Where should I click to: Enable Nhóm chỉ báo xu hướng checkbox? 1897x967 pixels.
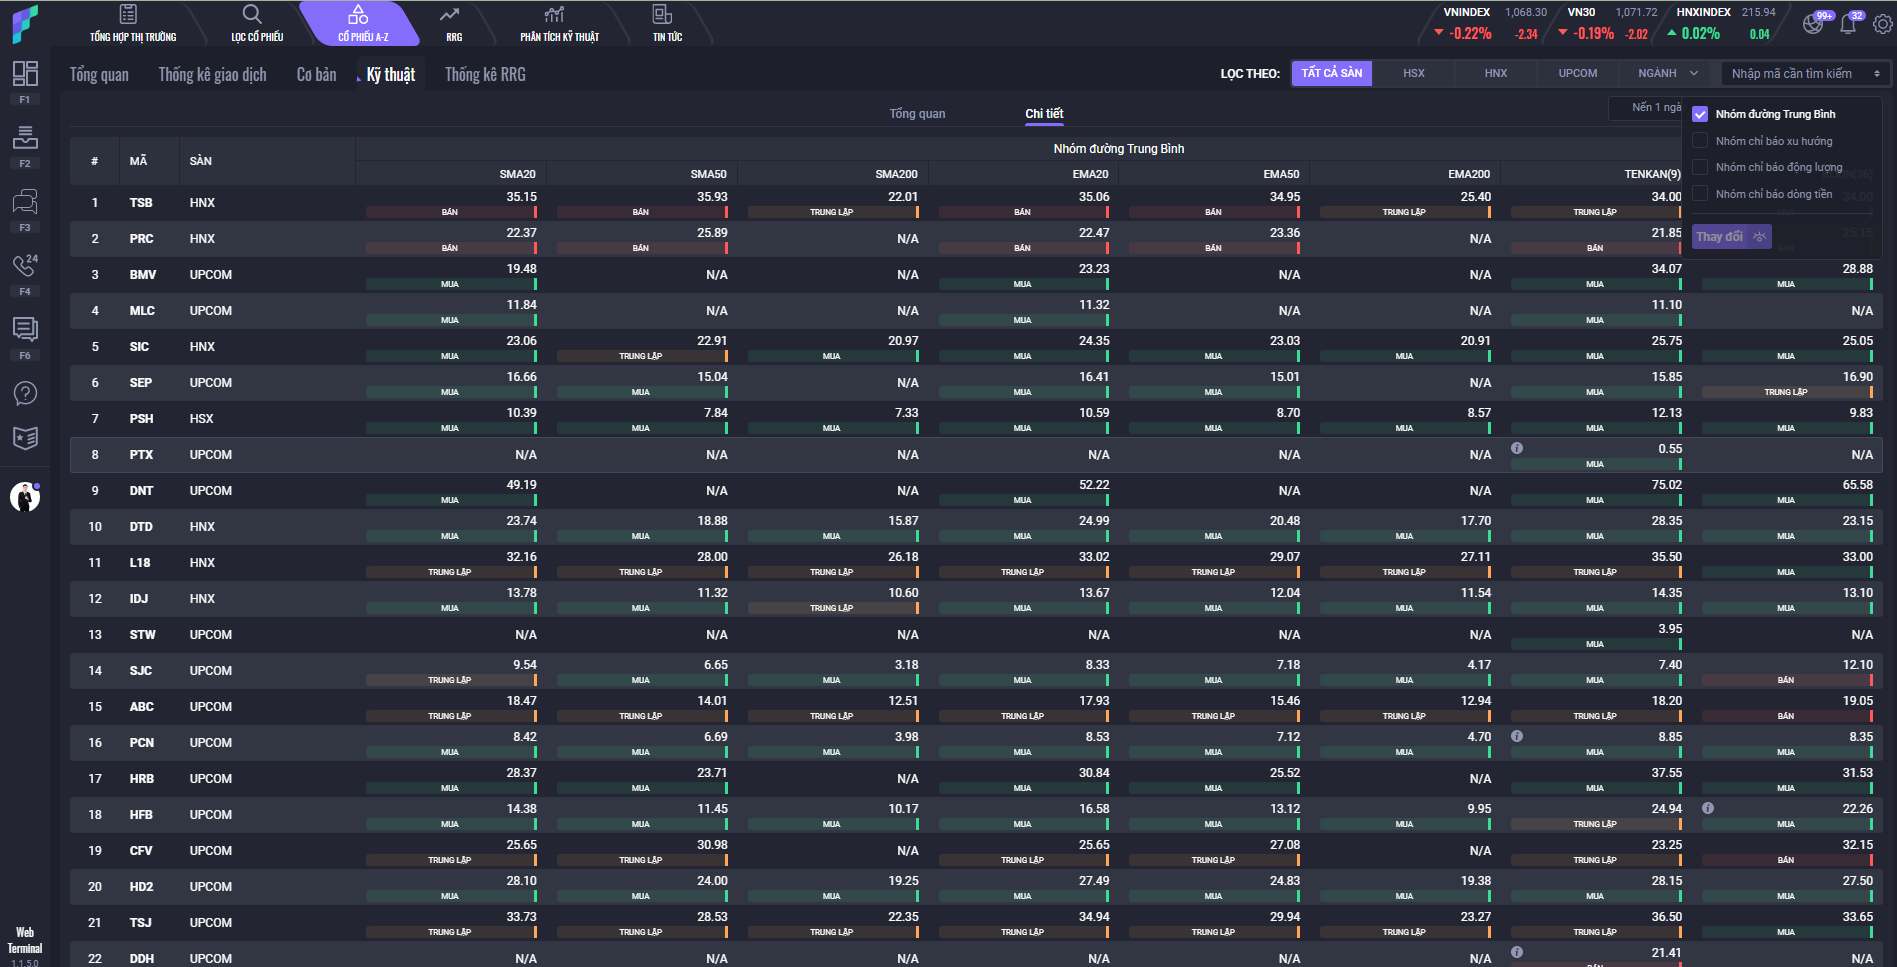pos(1700,141)
